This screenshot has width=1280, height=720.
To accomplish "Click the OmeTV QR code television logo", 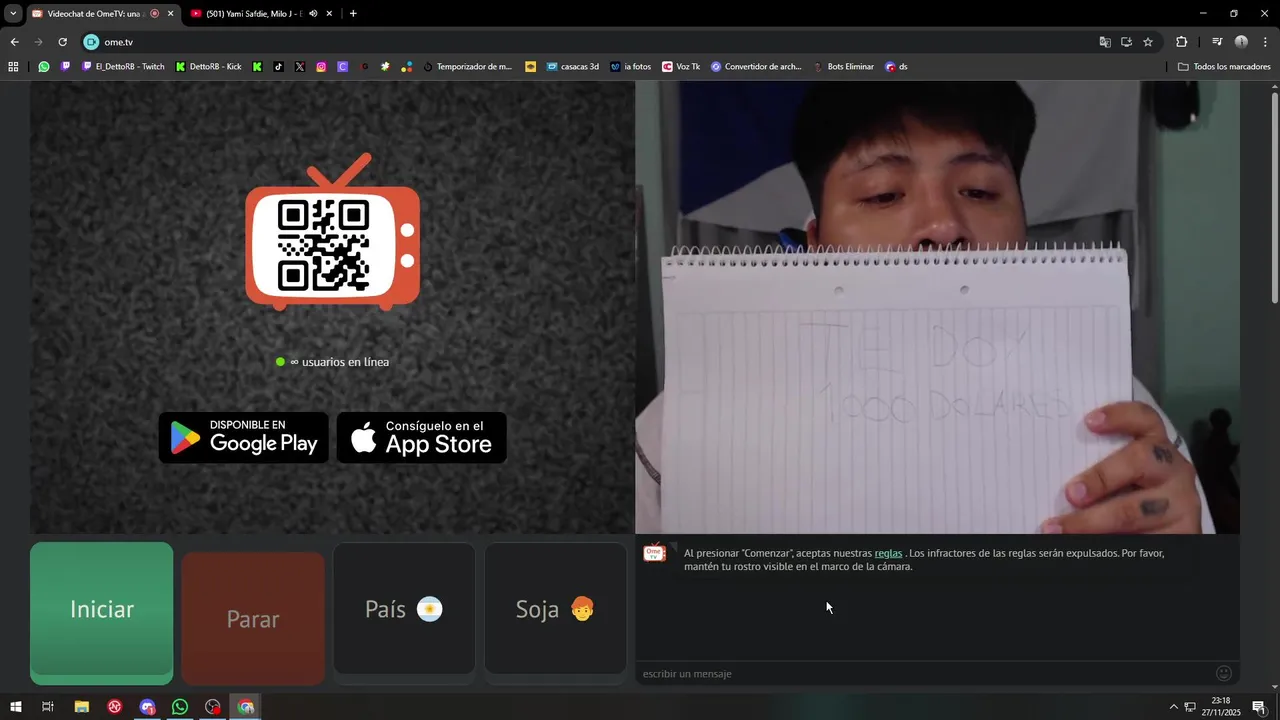I will (x=333, y=232).
